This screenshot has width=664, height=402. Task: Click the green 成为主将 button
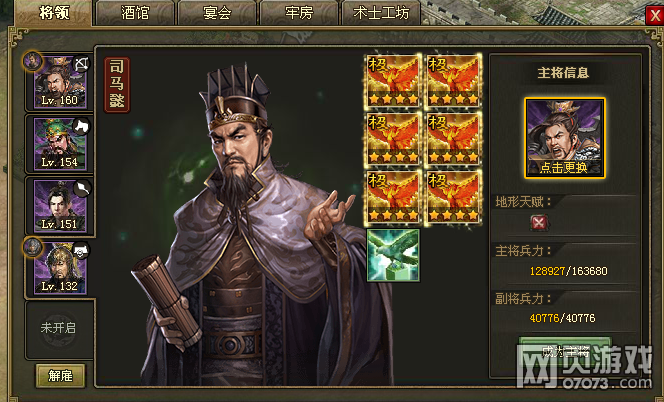(x=565, y=351)
